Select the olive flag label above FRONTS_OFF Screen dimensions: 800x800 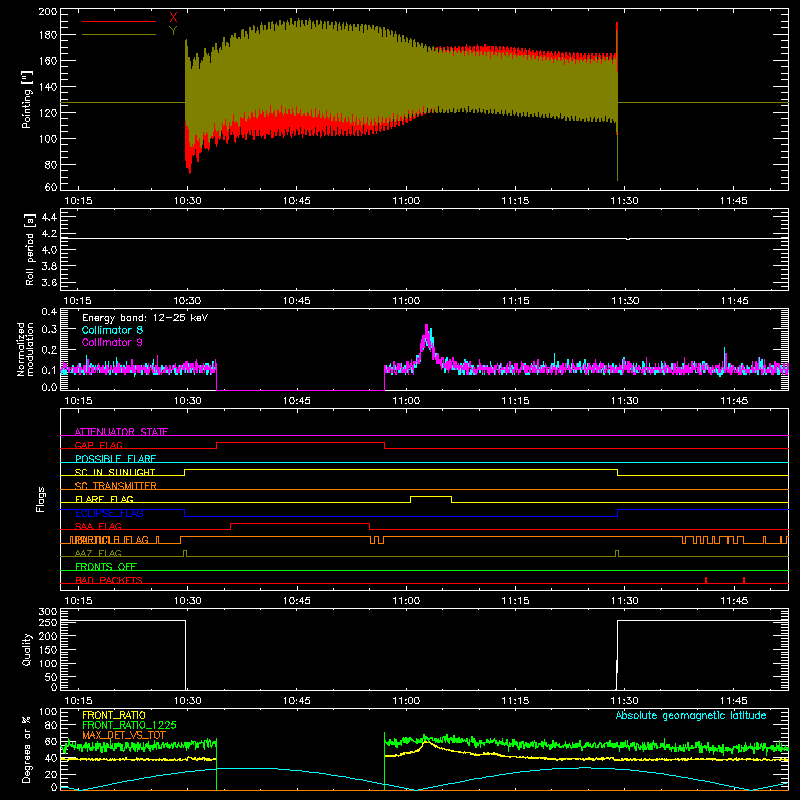(x=98, y=553)
